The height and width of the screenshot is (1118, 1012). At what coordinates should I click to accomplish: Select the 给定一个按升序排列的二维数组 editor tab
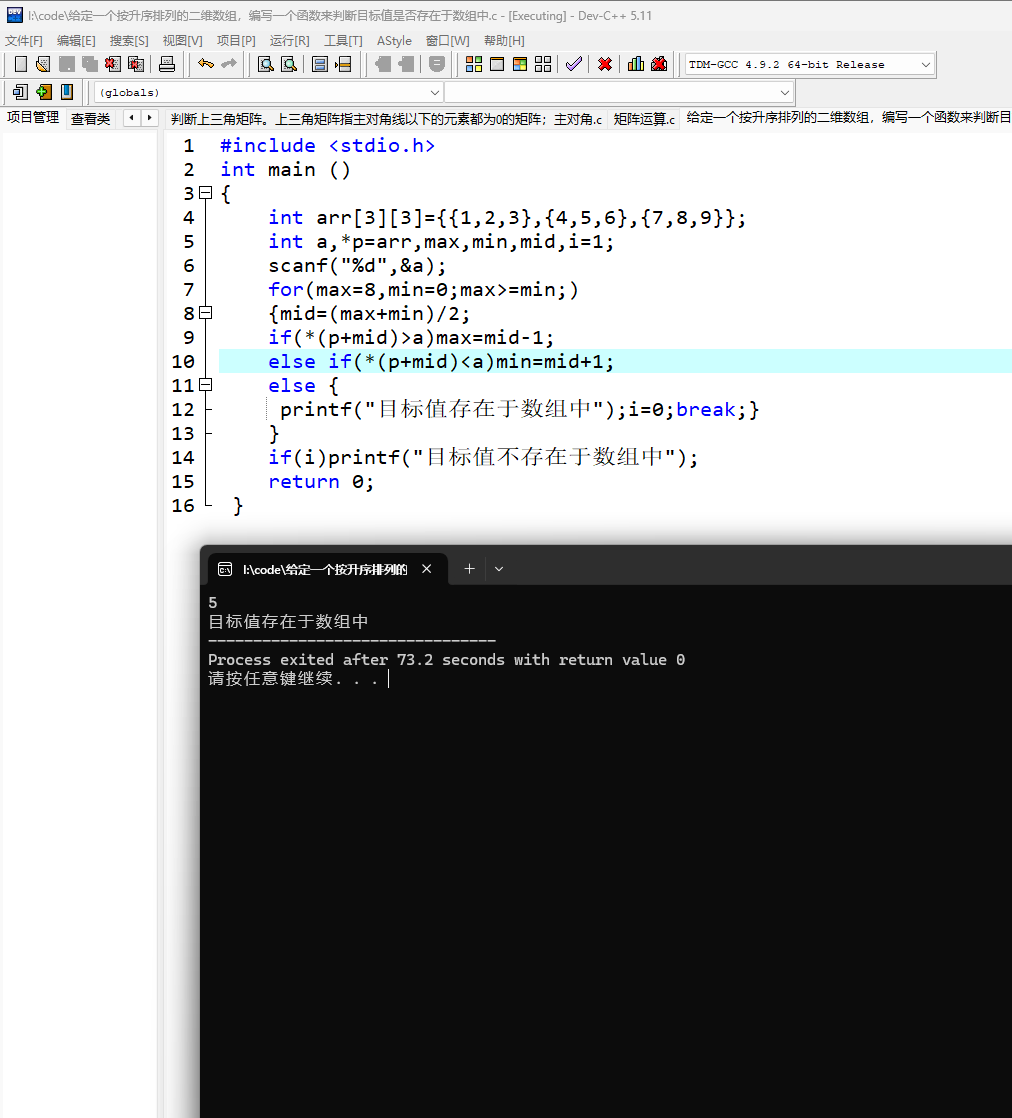coord(848,118)
